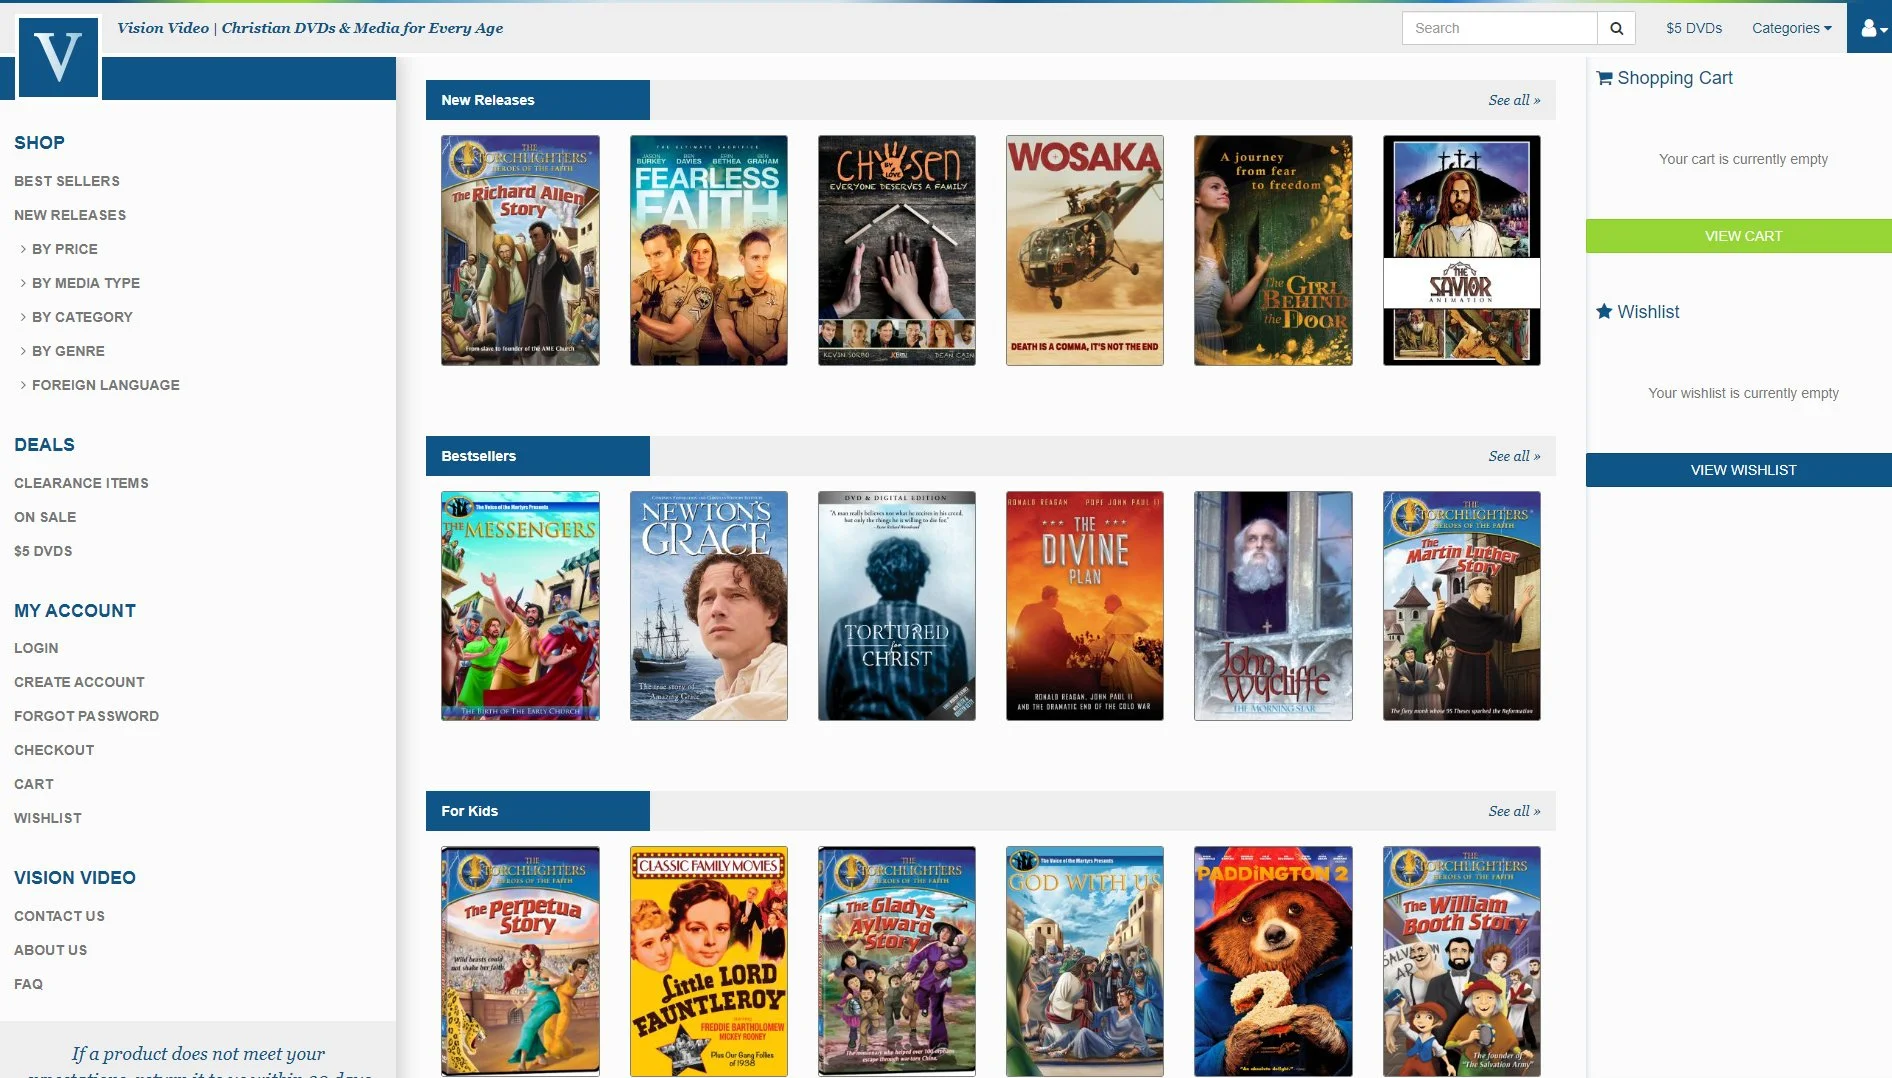This screenshot has width=1892, height=1078.
Task: Open The Girl Behind the Door cover
Action: pos(1273,250)
